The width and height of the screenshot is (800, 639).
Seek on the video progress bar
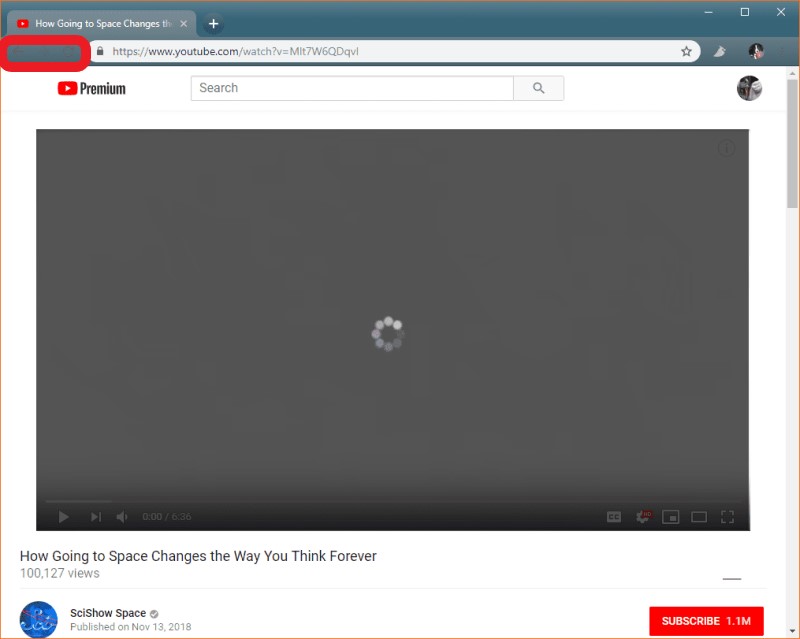tap(392, 501)
